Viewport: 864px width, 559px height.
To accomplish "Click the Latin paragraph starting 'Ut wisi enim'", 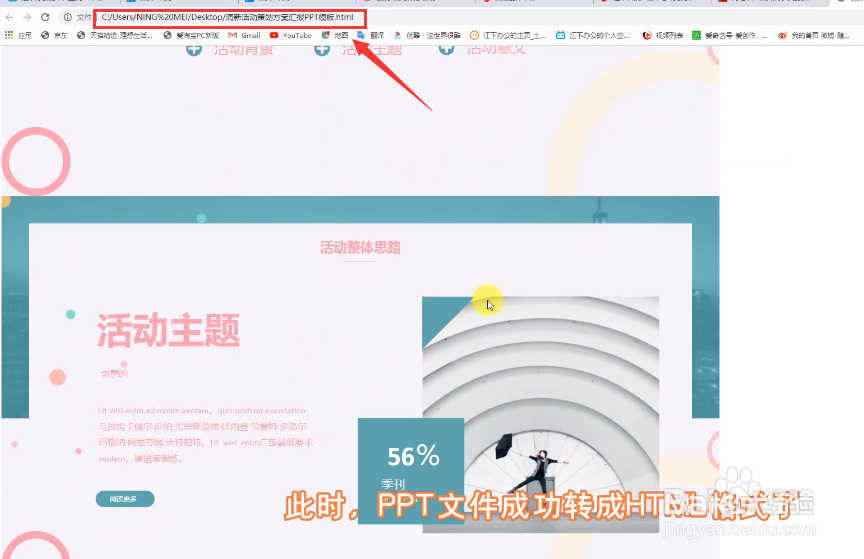I will tap(206, 434).
